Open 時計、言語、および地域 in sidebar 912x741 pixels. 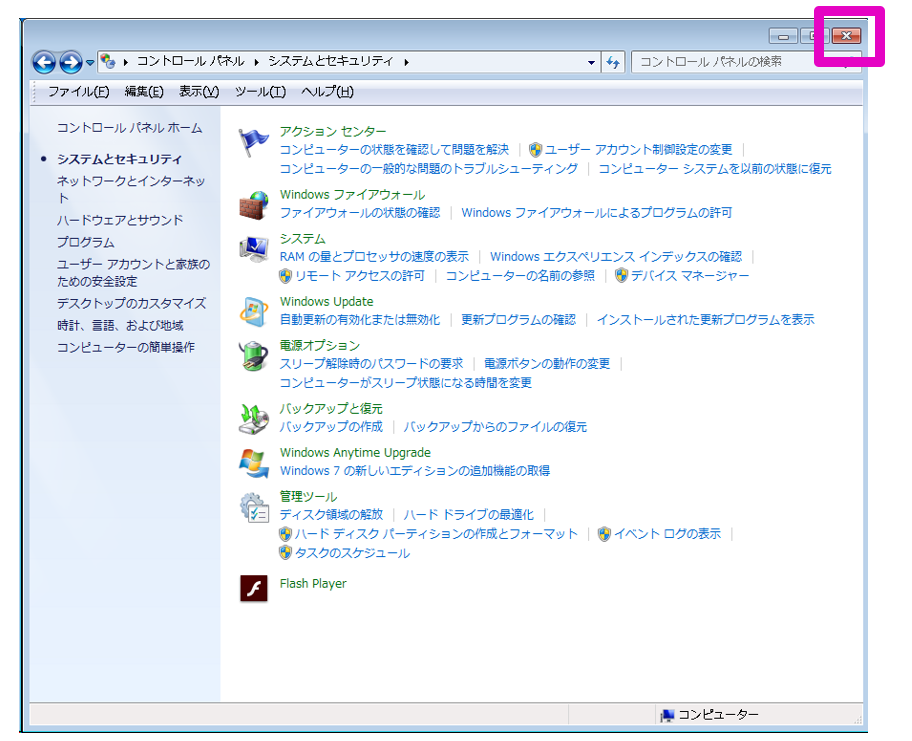click(120, 326)
